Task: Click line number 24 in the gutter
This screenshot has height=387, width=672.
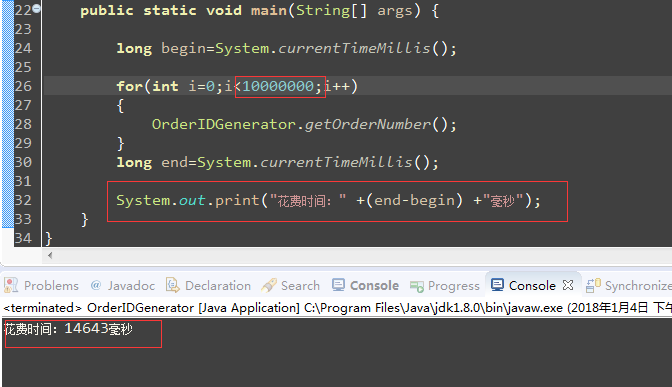Action: click(x=23, y=48)
